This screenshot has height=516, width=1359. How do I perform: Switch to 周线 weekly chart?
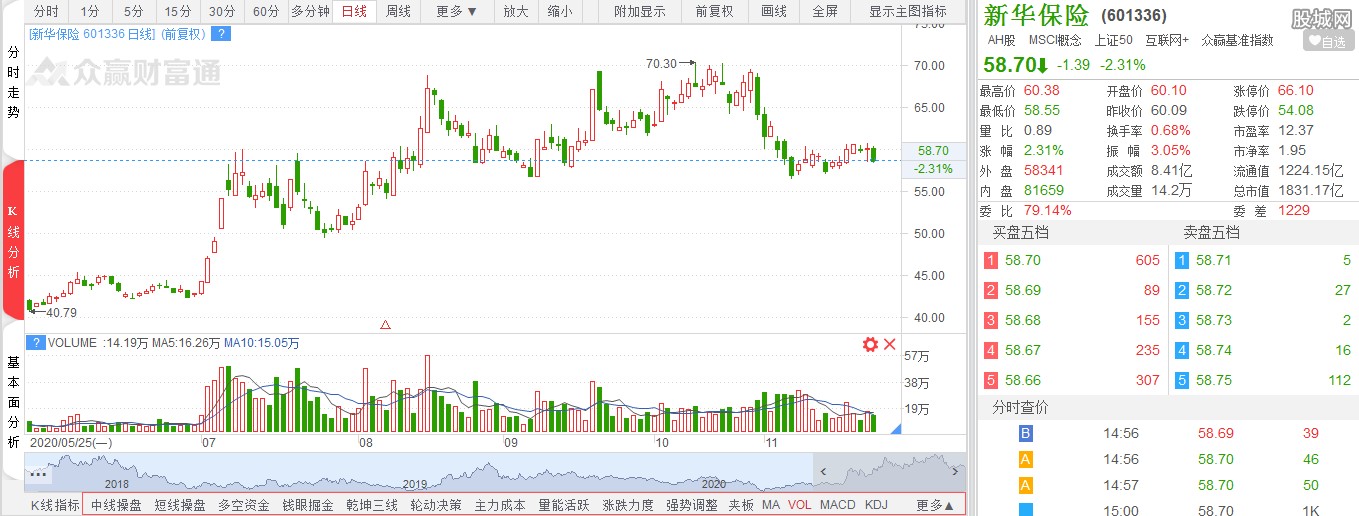(x=398, y=12)
